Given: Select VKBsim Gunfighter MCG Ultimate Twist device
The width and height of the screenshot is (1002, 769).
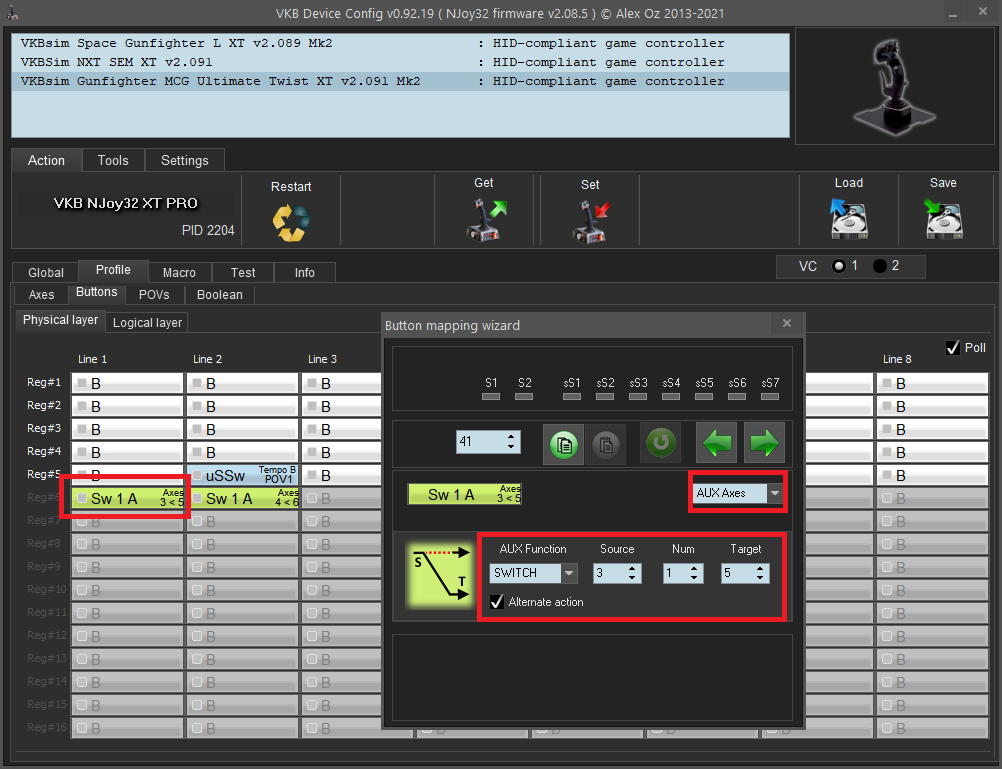Looking at the screenshot, I should point(400,82).
